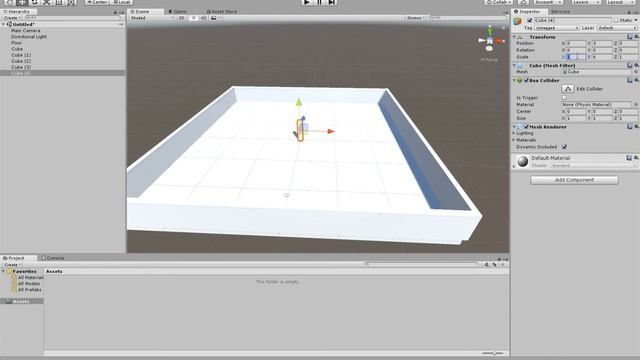
Task: Switch to the Console tab
Action: 53,258
